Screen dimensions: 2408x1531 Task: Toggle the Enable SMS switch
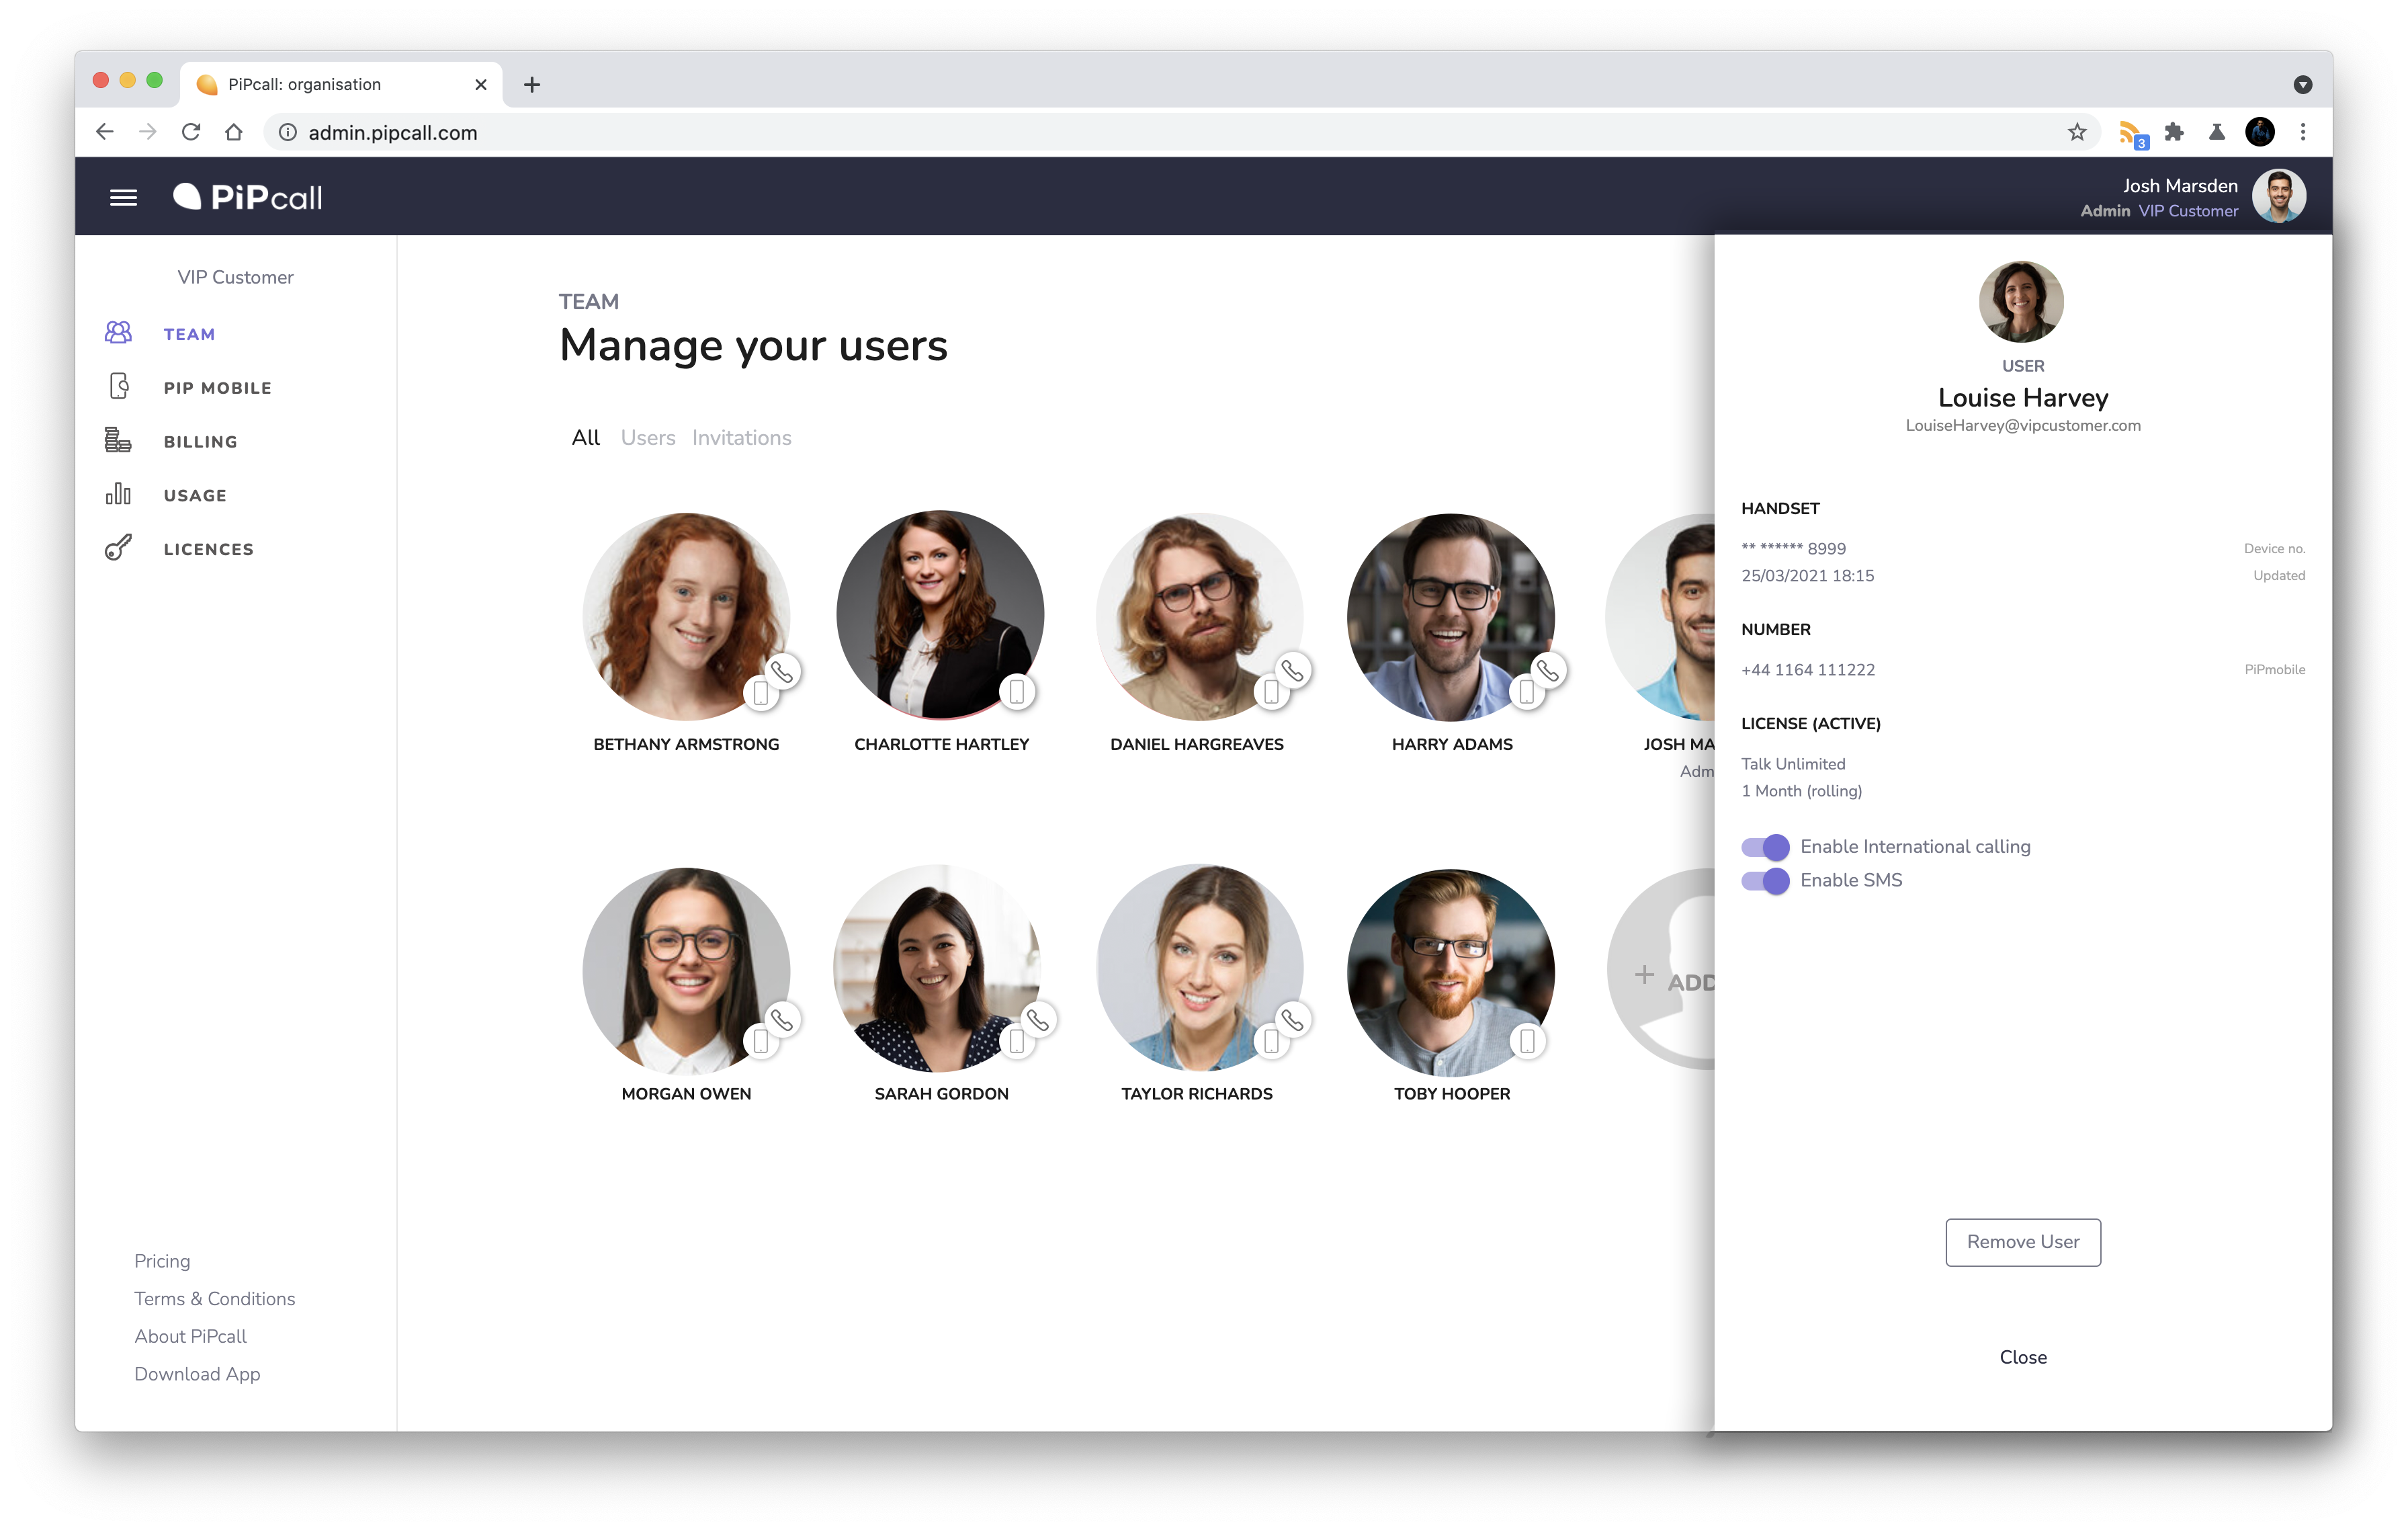point(1765,880)
